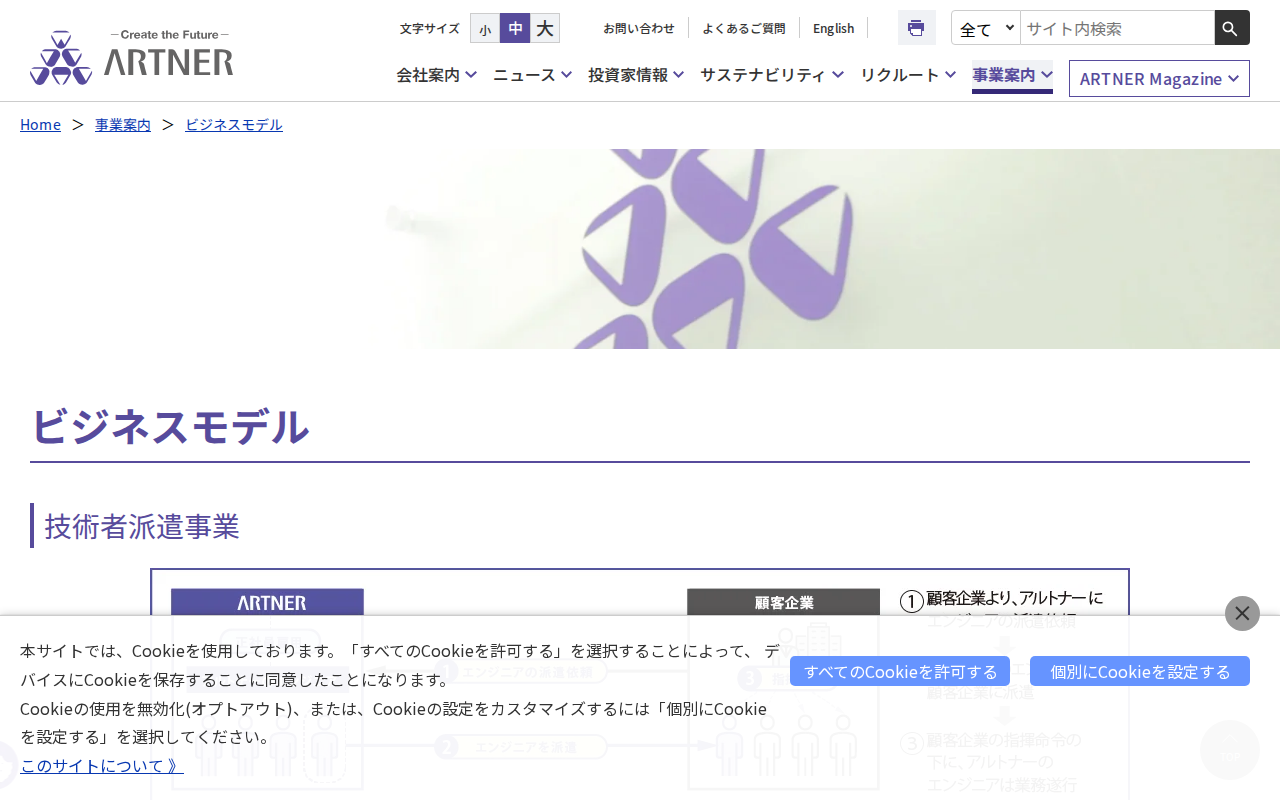Expand the ニュース menu
Viewport: 1280px width, 800px height.
pos(532,74)
